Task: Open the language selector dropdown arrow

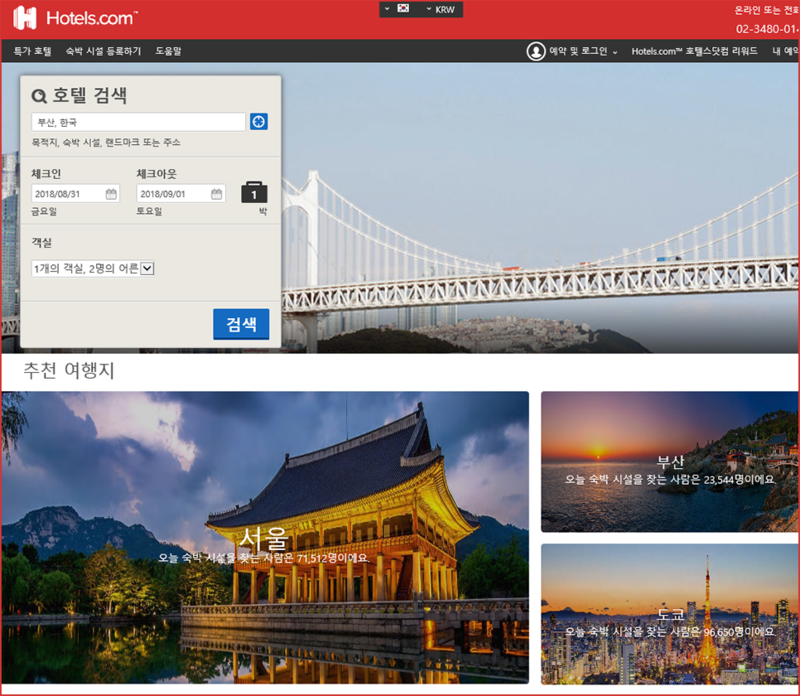Action: (388, 9)
